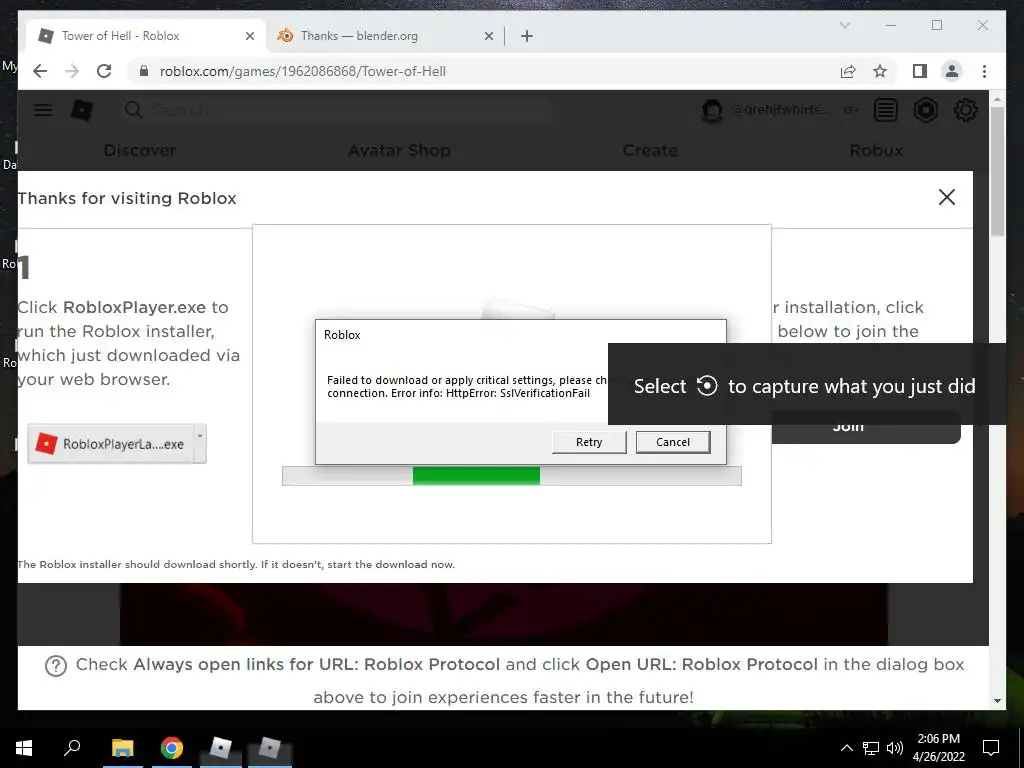Open the Chrome profile avatar menu

pos(952,71)
